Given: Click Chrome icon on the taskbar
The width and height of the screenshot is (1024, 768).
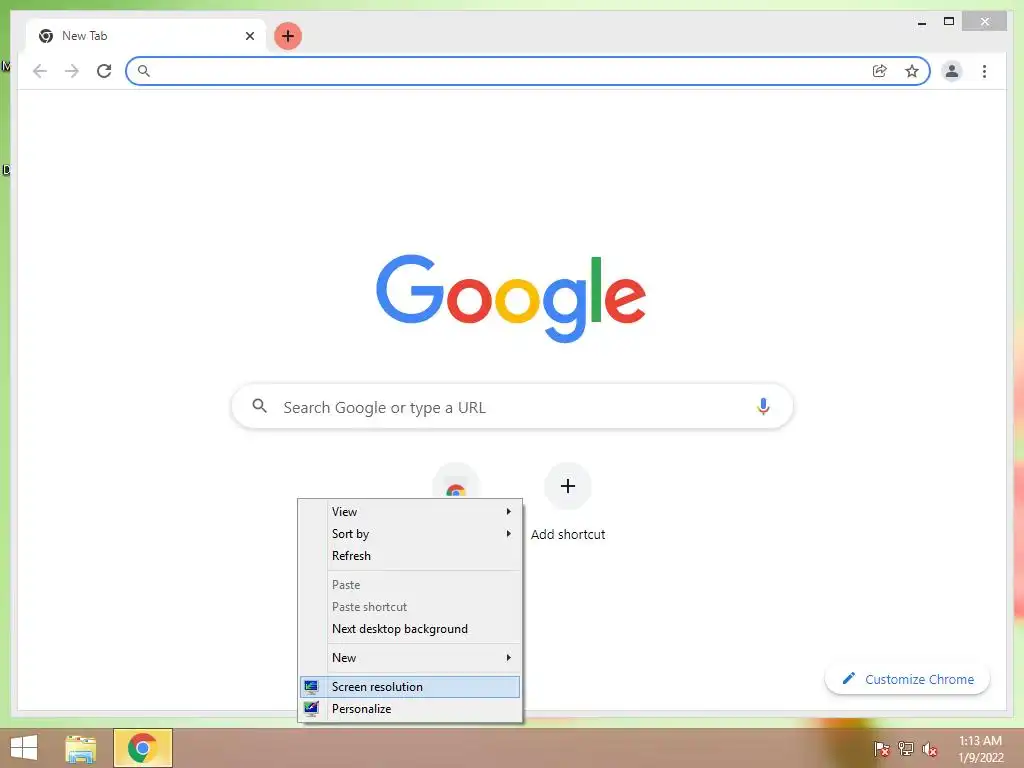Looking at the screenshot, I should coord(143,748).
